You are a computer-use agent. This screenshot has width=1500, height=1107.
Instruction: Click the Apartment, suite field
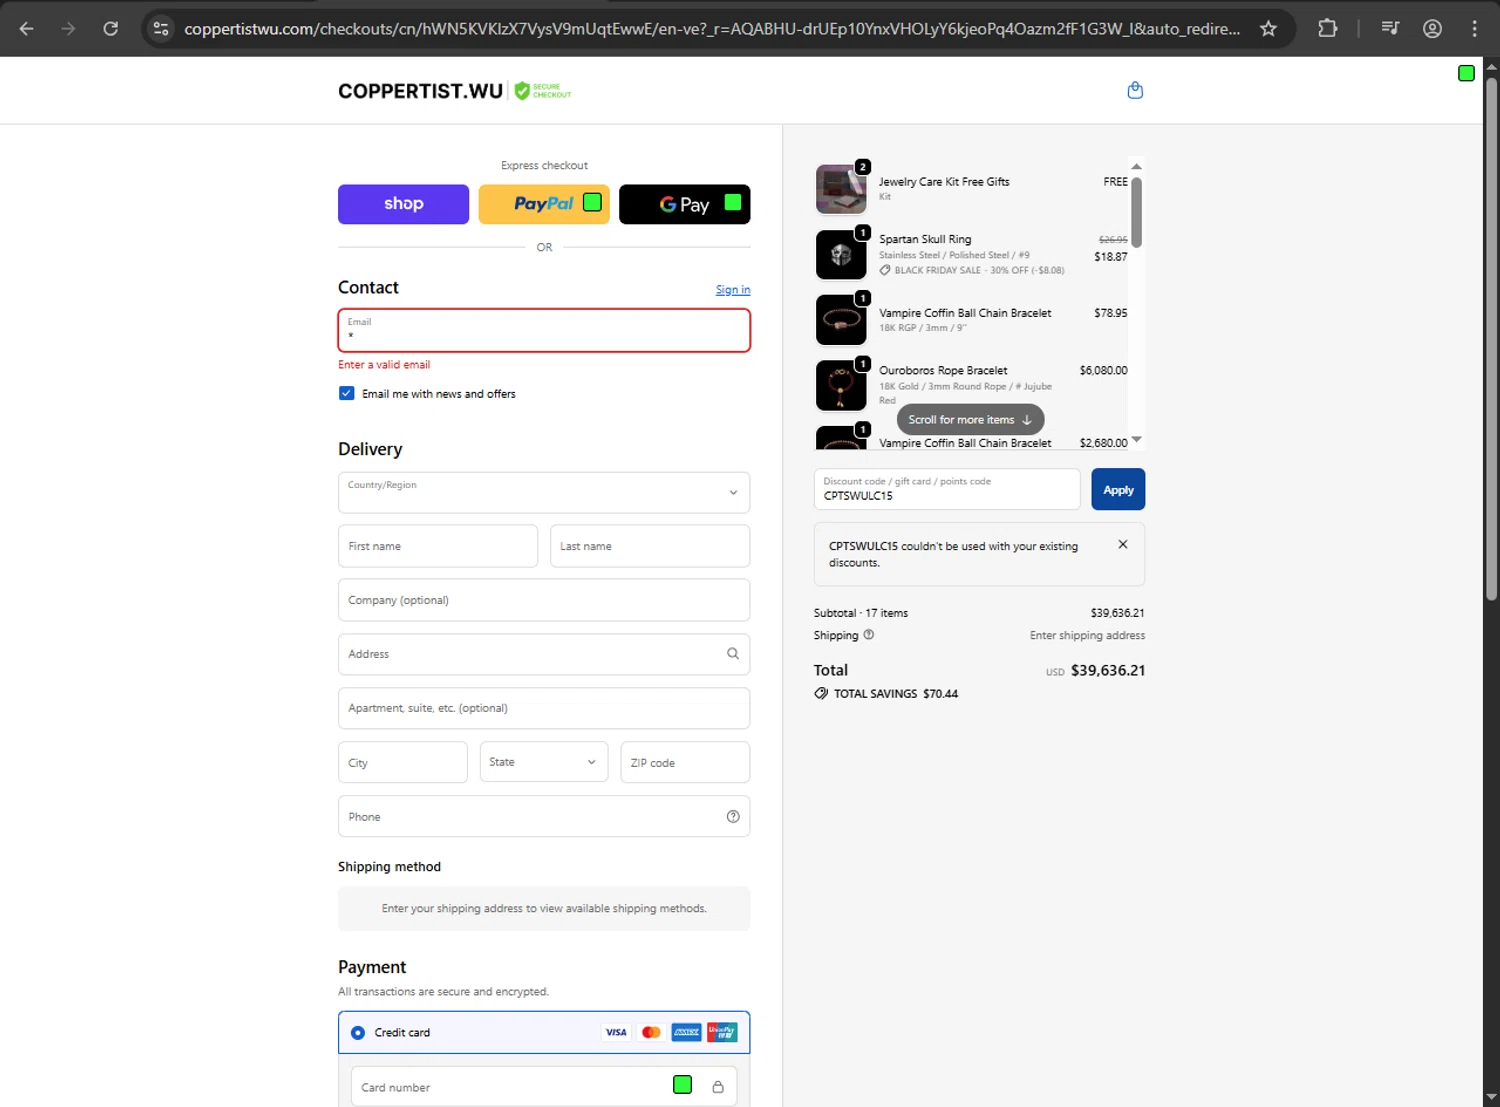click(544, 708)
